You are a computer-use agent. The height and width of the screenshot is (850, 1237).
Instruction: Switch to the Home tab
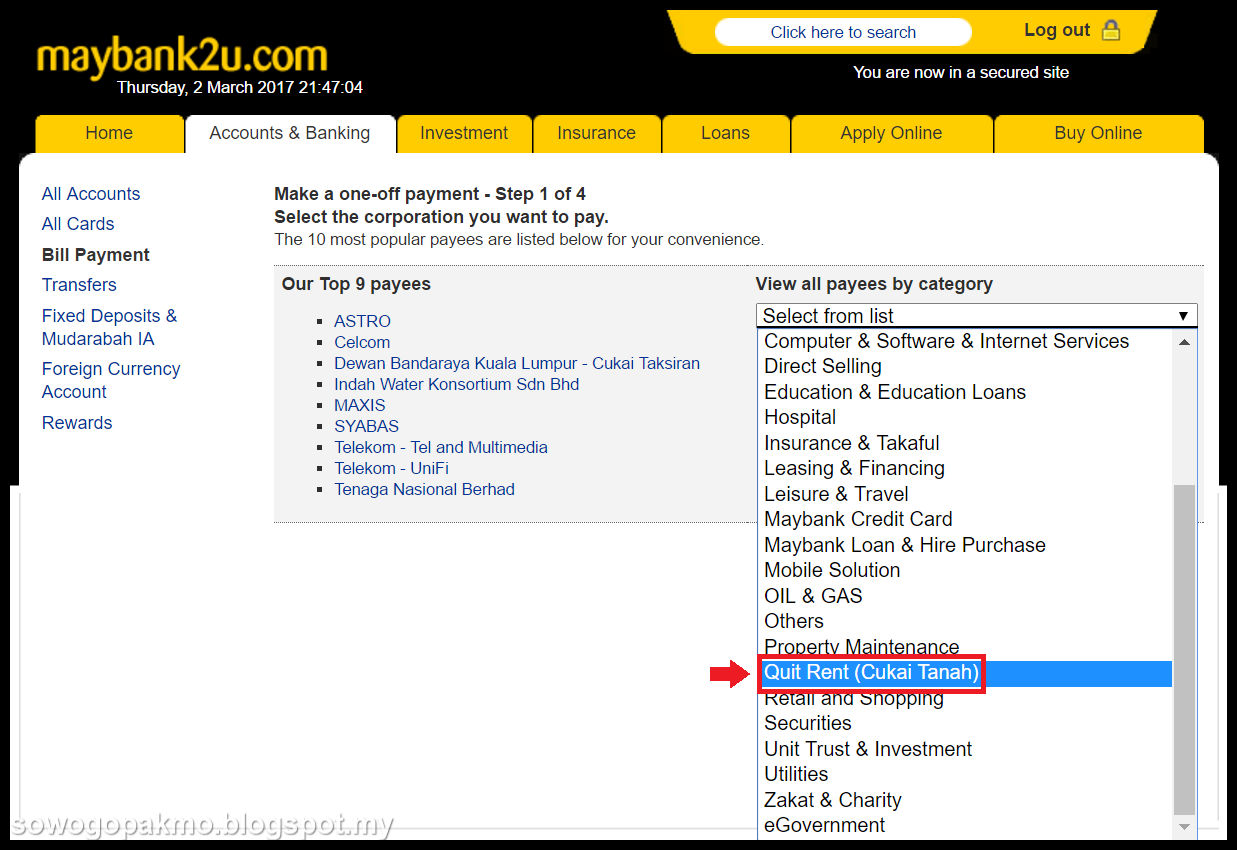[x=109, y=133]
